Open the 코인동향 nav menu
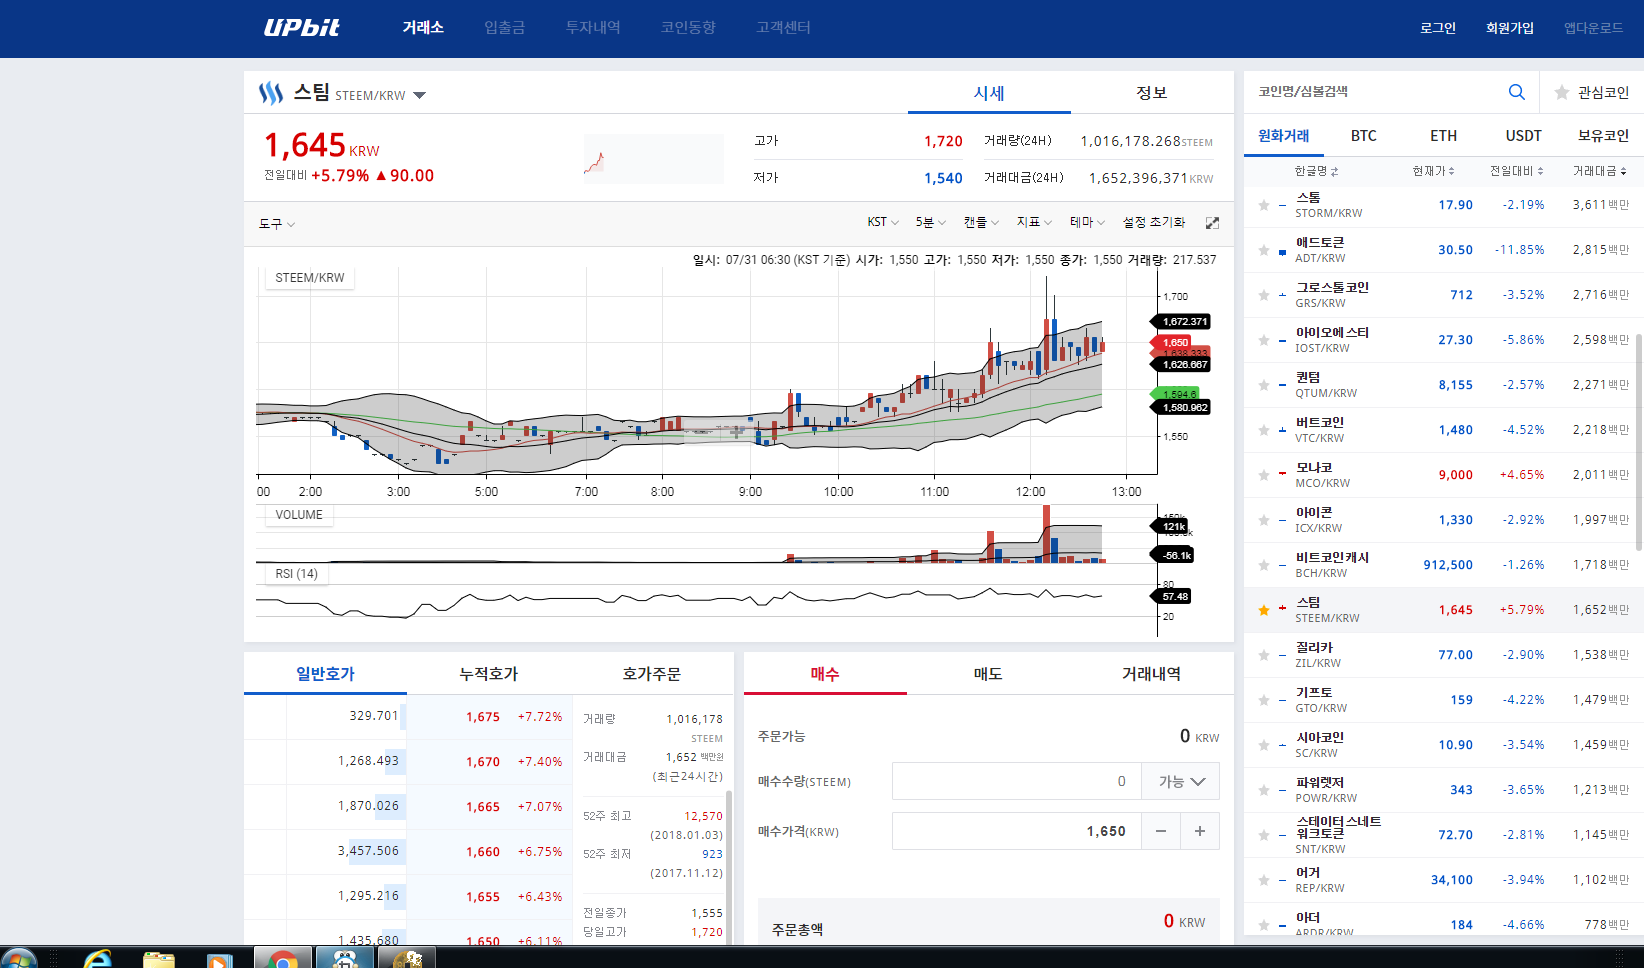This screenshot has height=968, width=1644. click(688, 28)
